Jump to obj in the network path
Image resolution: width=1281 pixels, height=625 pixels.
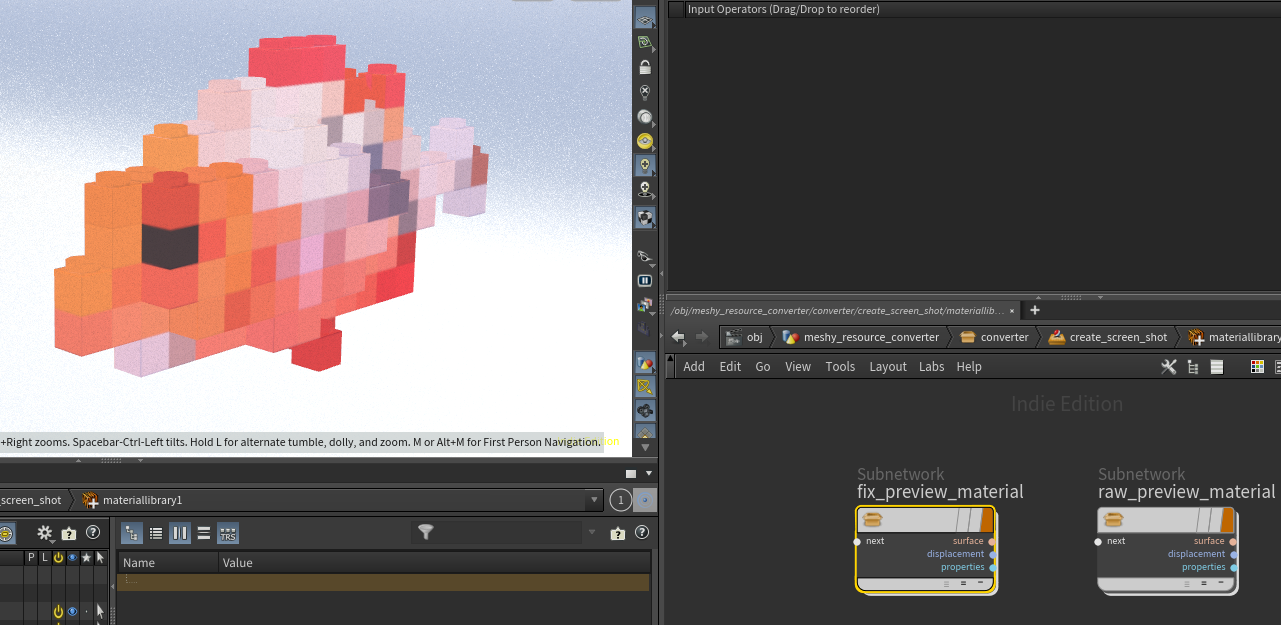click(x=745, y=337)
